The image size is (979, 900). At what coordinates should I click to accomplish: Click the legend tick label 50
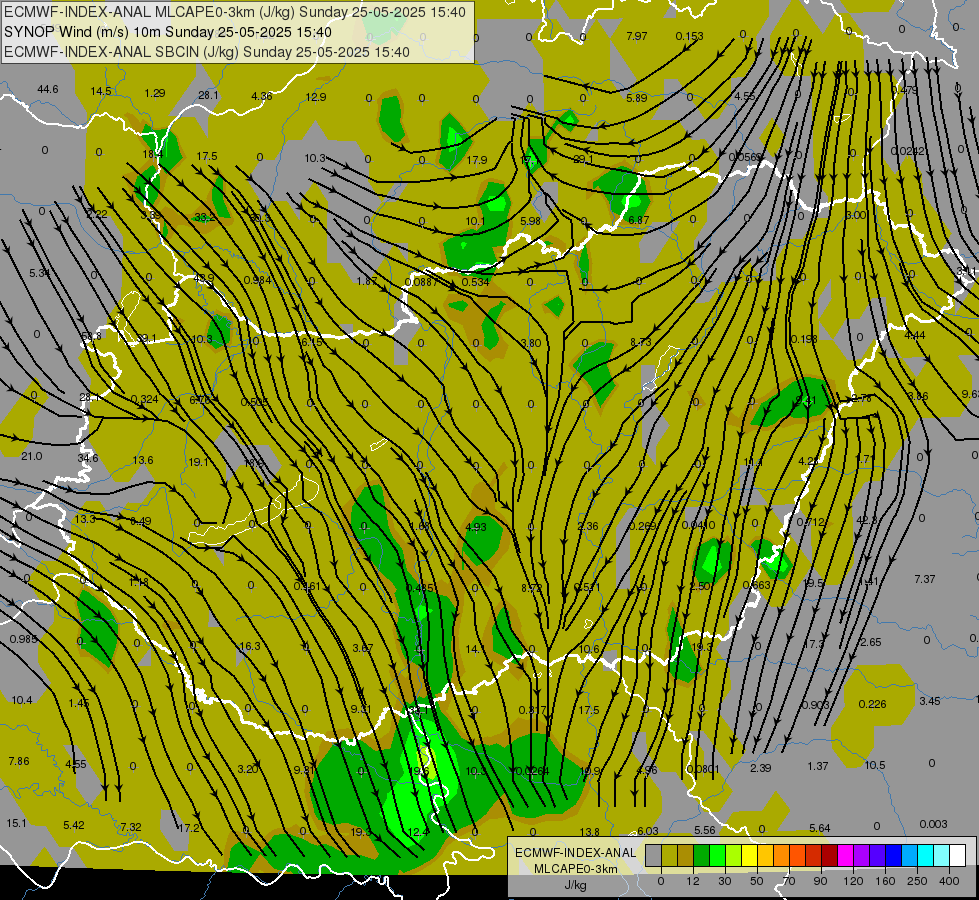tap(757, 881)
